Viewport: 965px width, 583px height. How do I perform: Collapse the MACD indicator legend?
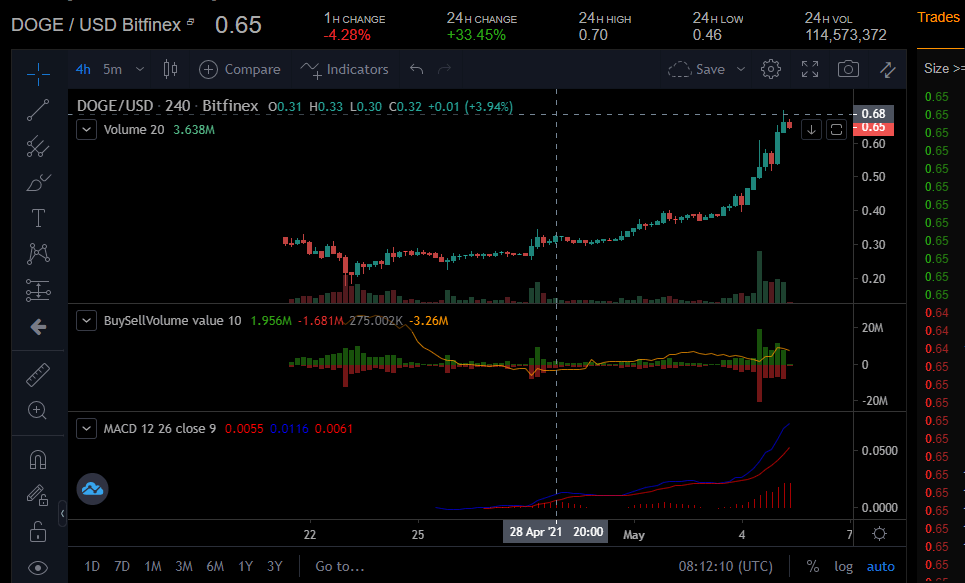pos(86,428)
